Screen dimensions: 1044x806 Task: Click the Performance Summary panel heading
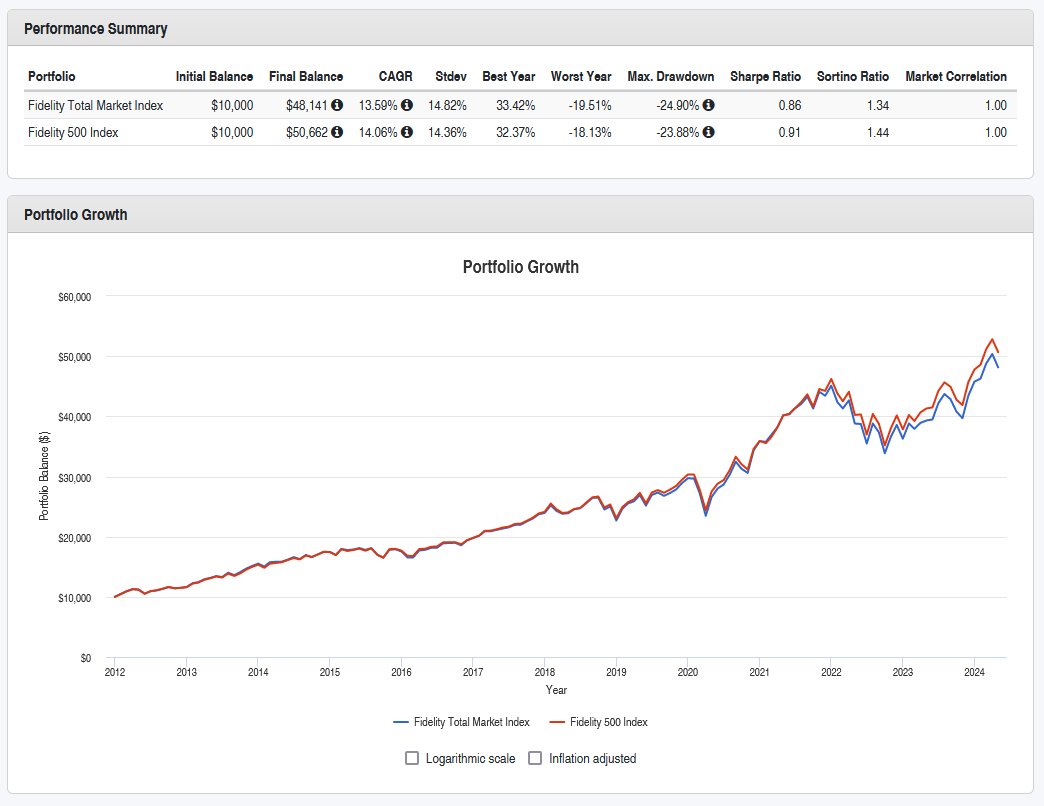click(96, 29)
